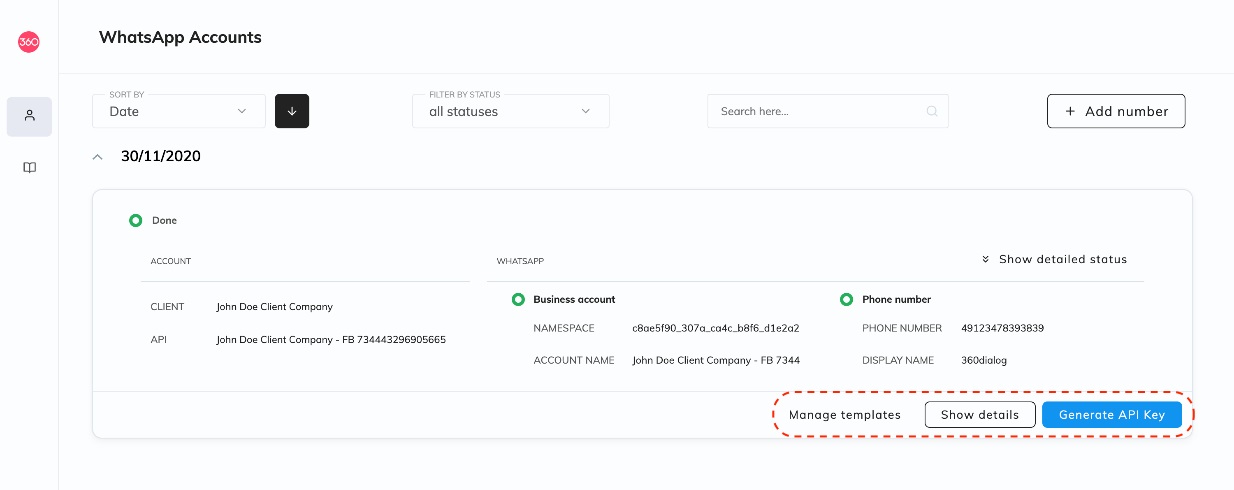Click namespace value c8ae5f90_307a_ca4c_b8f6_d1e2a2
Image resolution: width=1234 pixels, height=490 pixels.
coord(716,328)
